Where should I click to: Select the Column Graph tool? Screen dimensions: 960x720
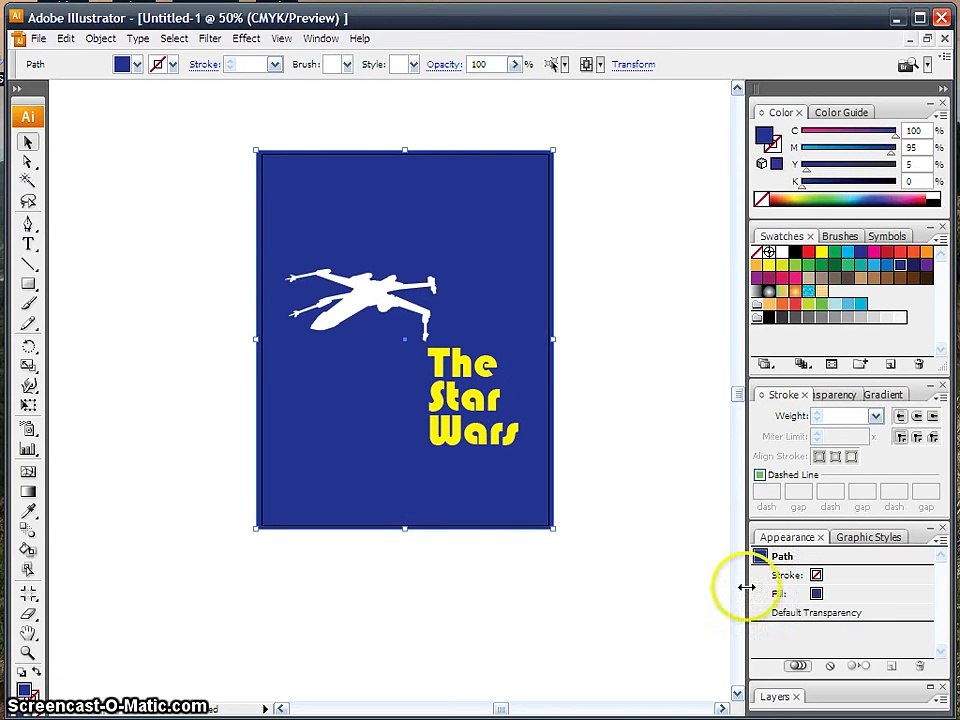pyautogui.click(x=28, y=449)
